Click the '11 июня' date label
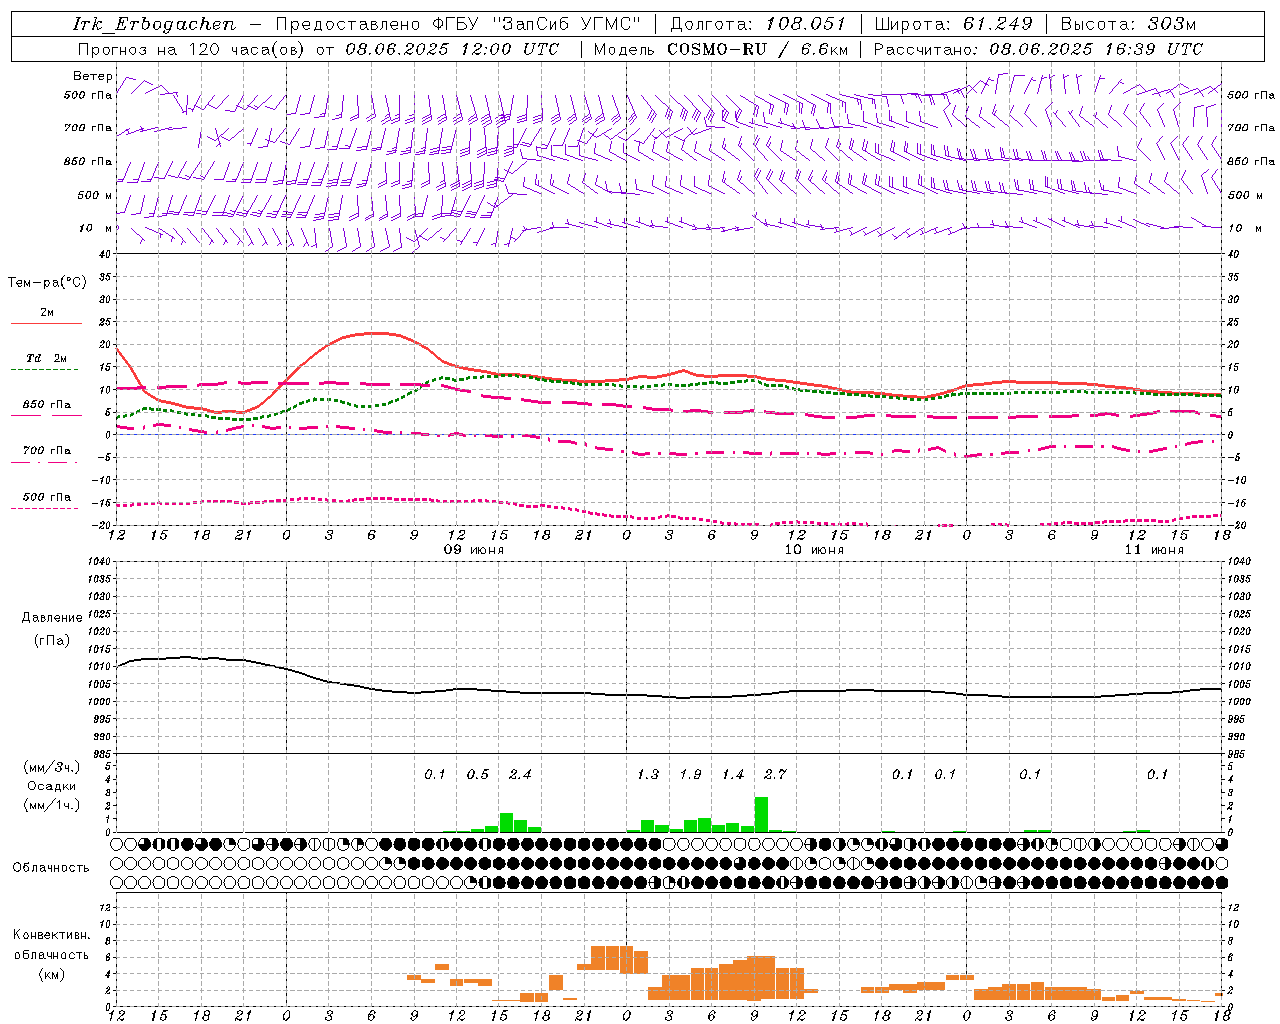 coord(1154,550)
